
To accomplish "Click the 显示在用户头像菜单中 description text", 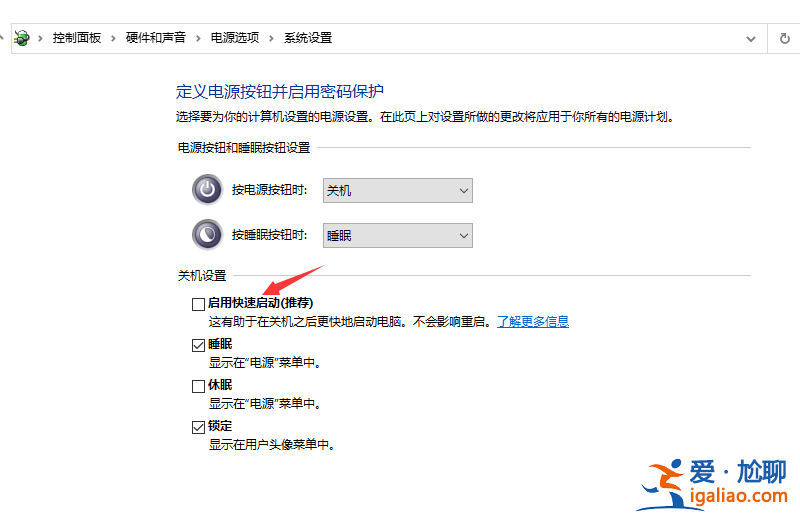I will click(x=271, y=444).
